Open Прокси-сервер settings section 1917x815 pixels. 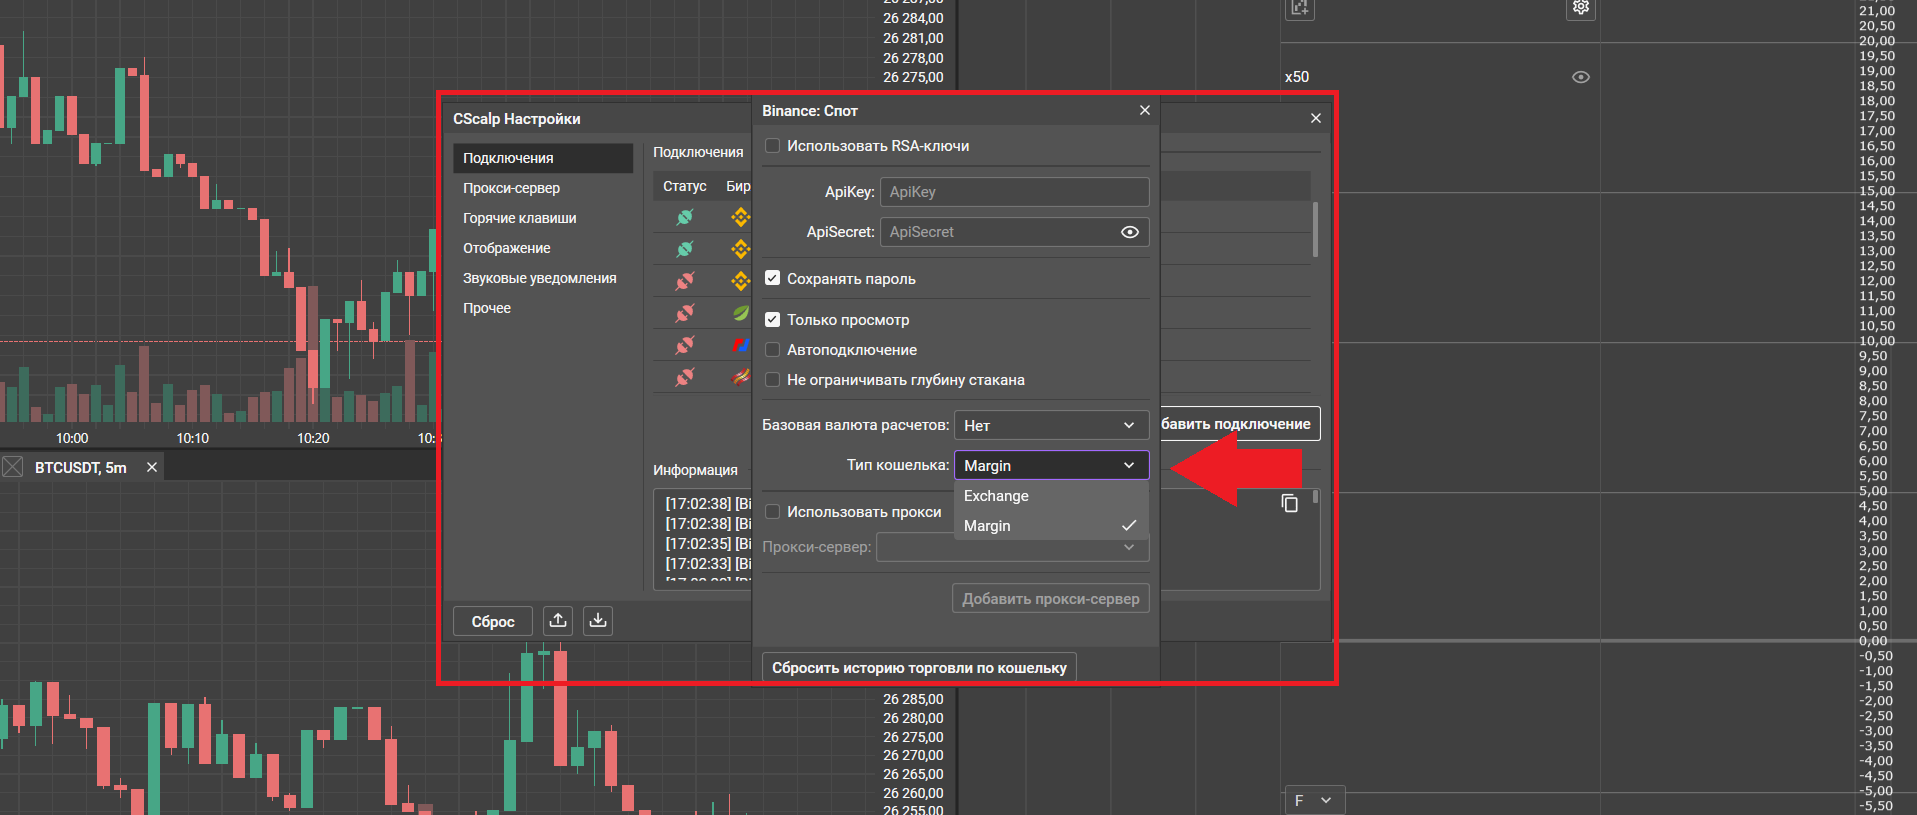click(543, 188)
